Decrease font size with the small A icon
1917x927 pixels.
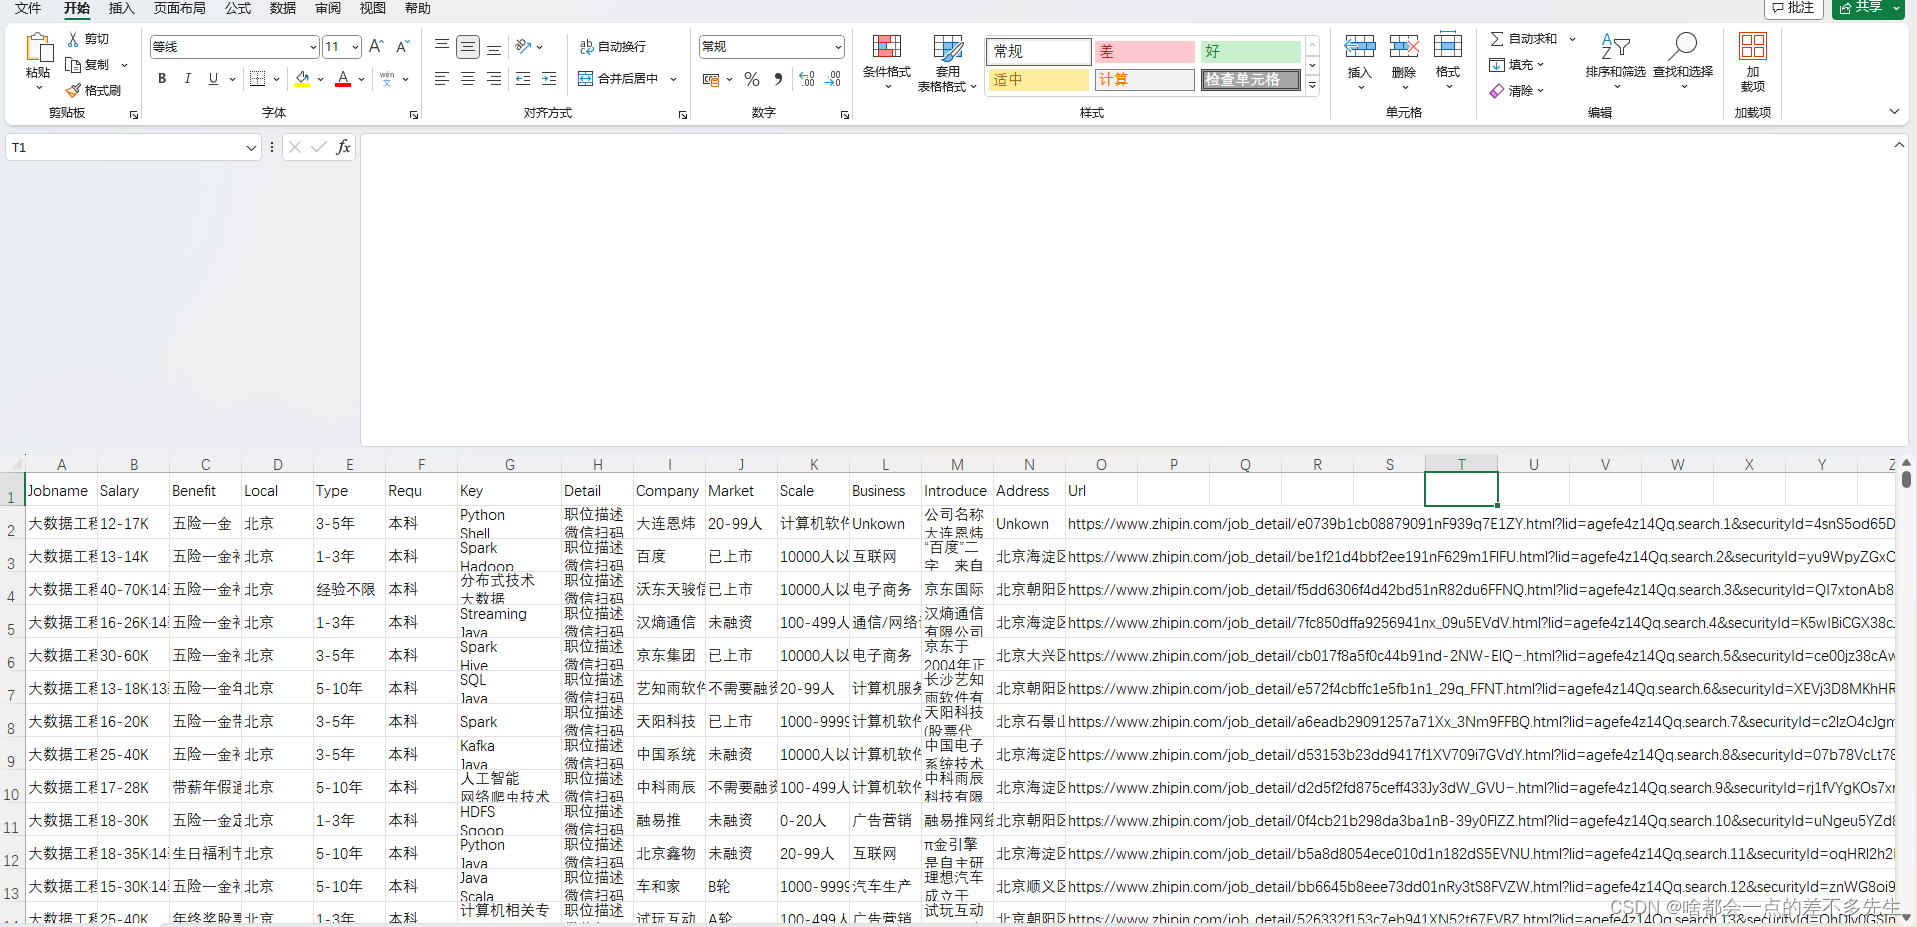point(402,47)
